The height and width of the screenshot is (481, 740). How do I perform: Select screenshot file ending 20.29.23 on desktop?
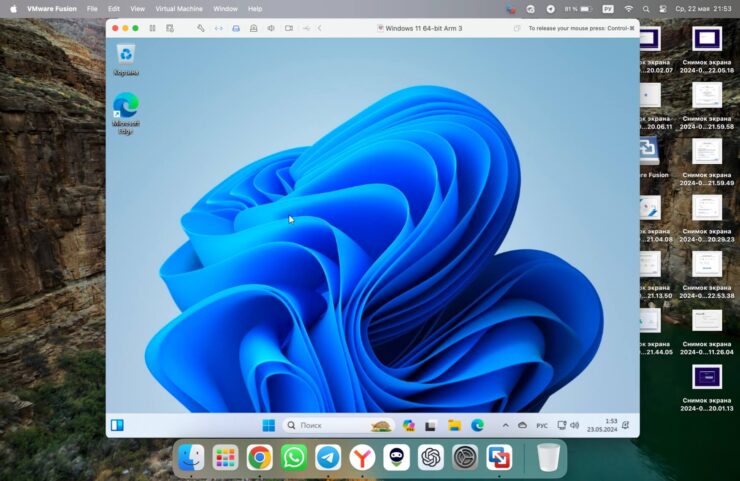[x=706, y=219]
